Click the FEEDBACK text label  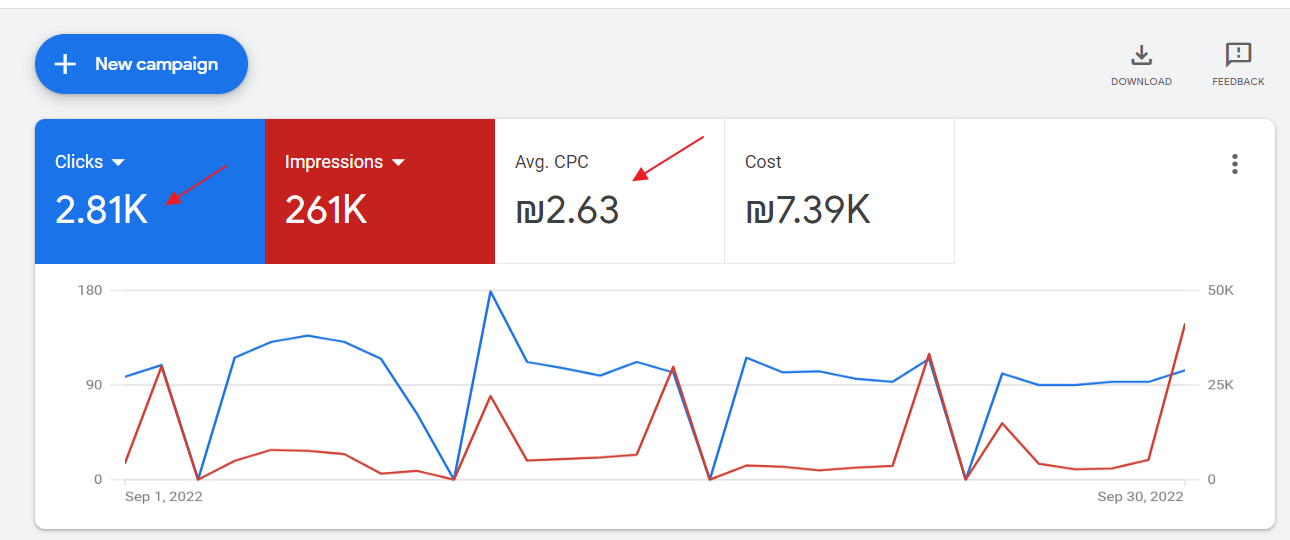click(1238, 82)
